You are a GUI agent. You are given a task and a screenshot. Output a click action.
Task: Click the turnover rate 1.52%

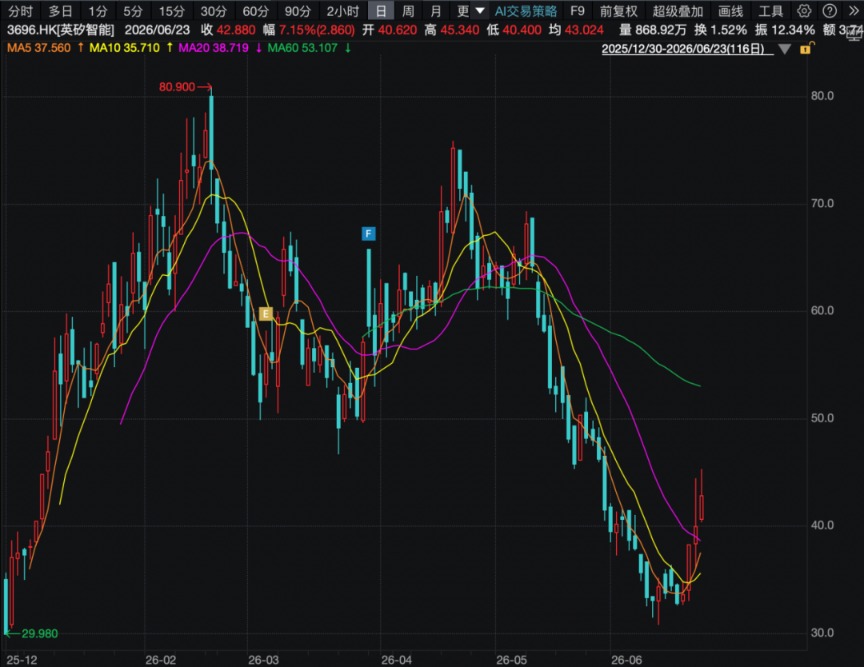[x=728, y=30]
